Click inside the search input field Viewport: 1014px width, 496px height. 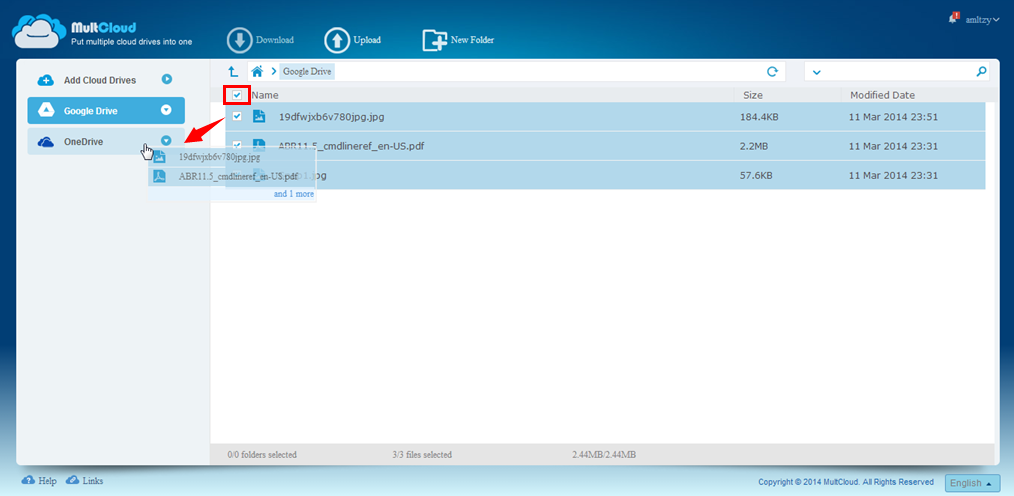click(x=895, y=72)
